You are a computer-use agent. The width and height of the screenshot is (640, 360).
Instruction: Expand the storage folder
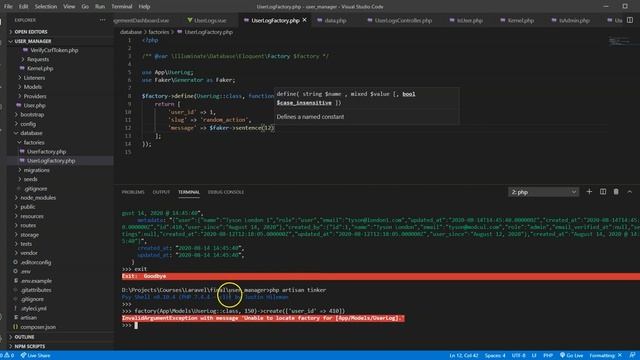click(x=29, y=235)
